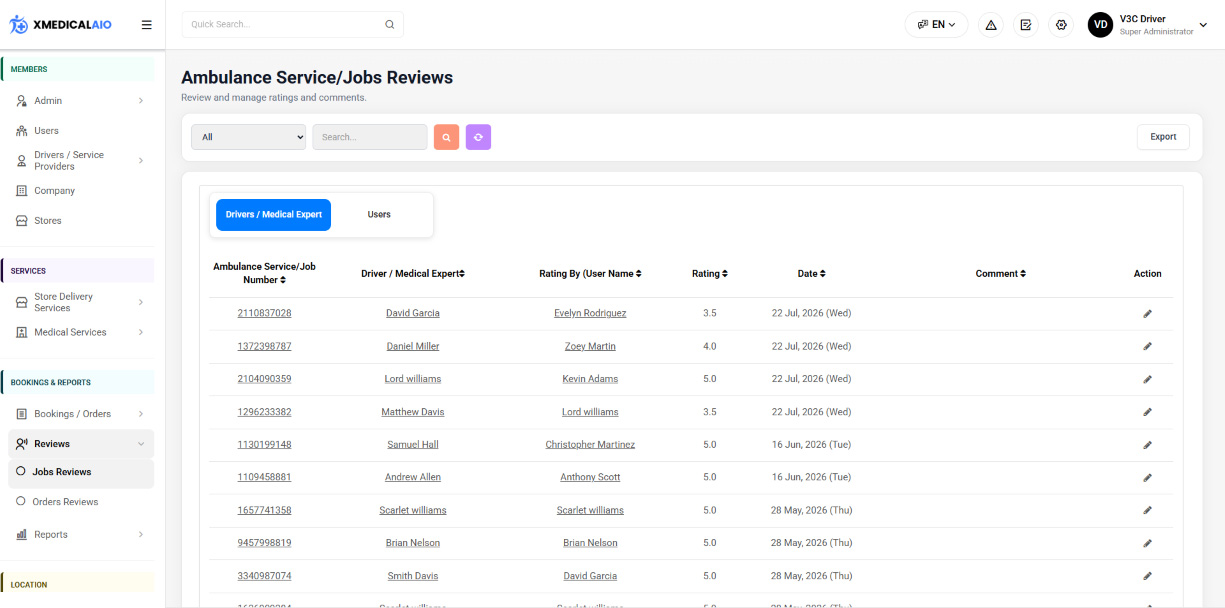Click the VD profile avatar
Image resolution: width=1225 pixels, height=608 pixels.
(x=1101, y=25)
